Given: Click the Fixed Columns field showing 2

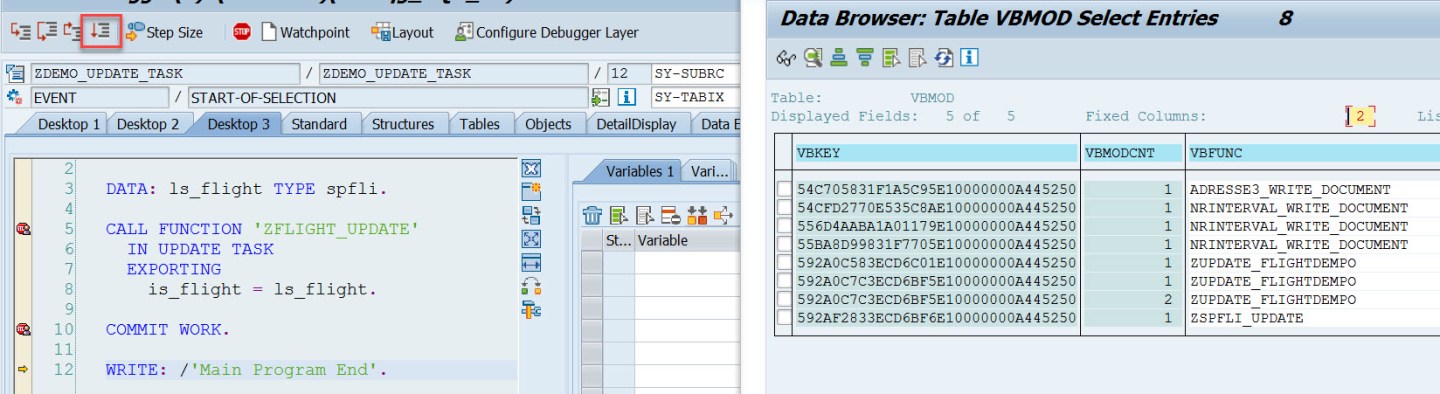Looking at the screenshot, I should point(1360,116).
